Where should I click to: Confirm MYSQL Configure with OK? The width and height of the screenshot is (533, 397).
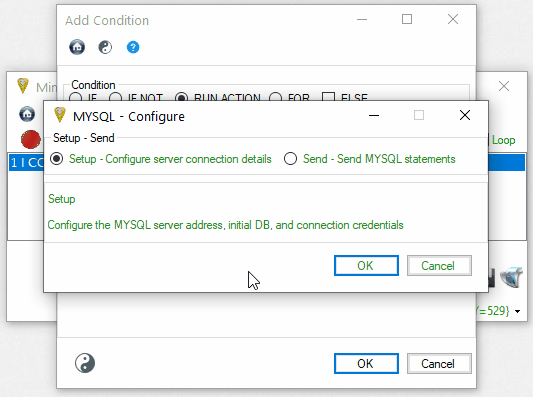(x=366, y=265)
